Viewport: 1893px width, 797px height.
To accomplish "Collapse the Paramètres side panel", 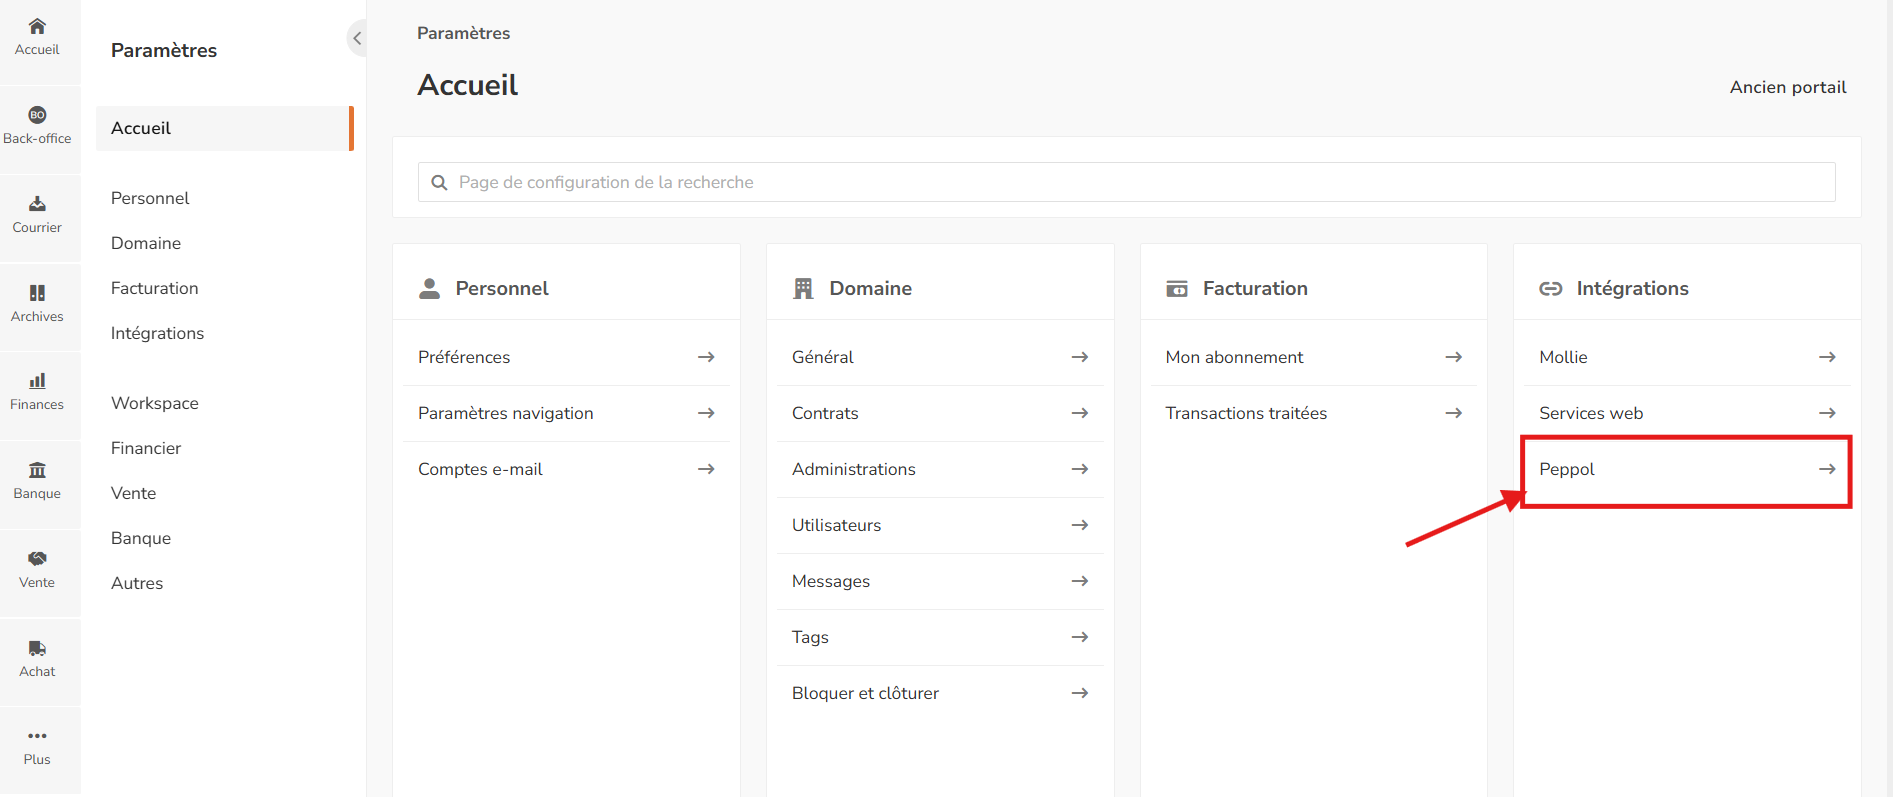I will [357, 38].
